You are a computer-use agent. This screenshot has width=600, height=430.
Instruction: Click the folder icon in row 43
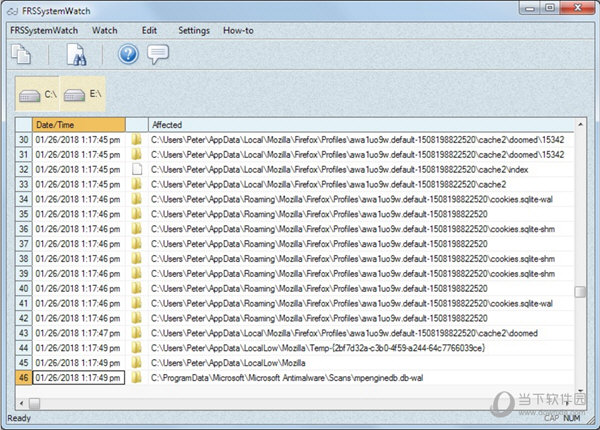pos(137,333)
